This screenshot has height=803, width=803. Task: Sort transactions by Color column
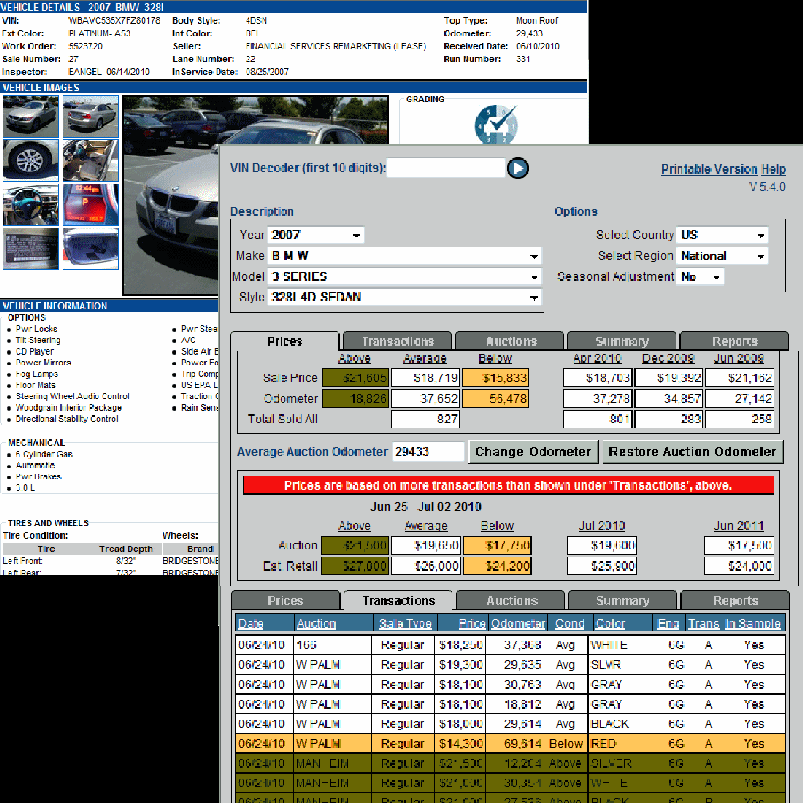[x=610, y=623]
